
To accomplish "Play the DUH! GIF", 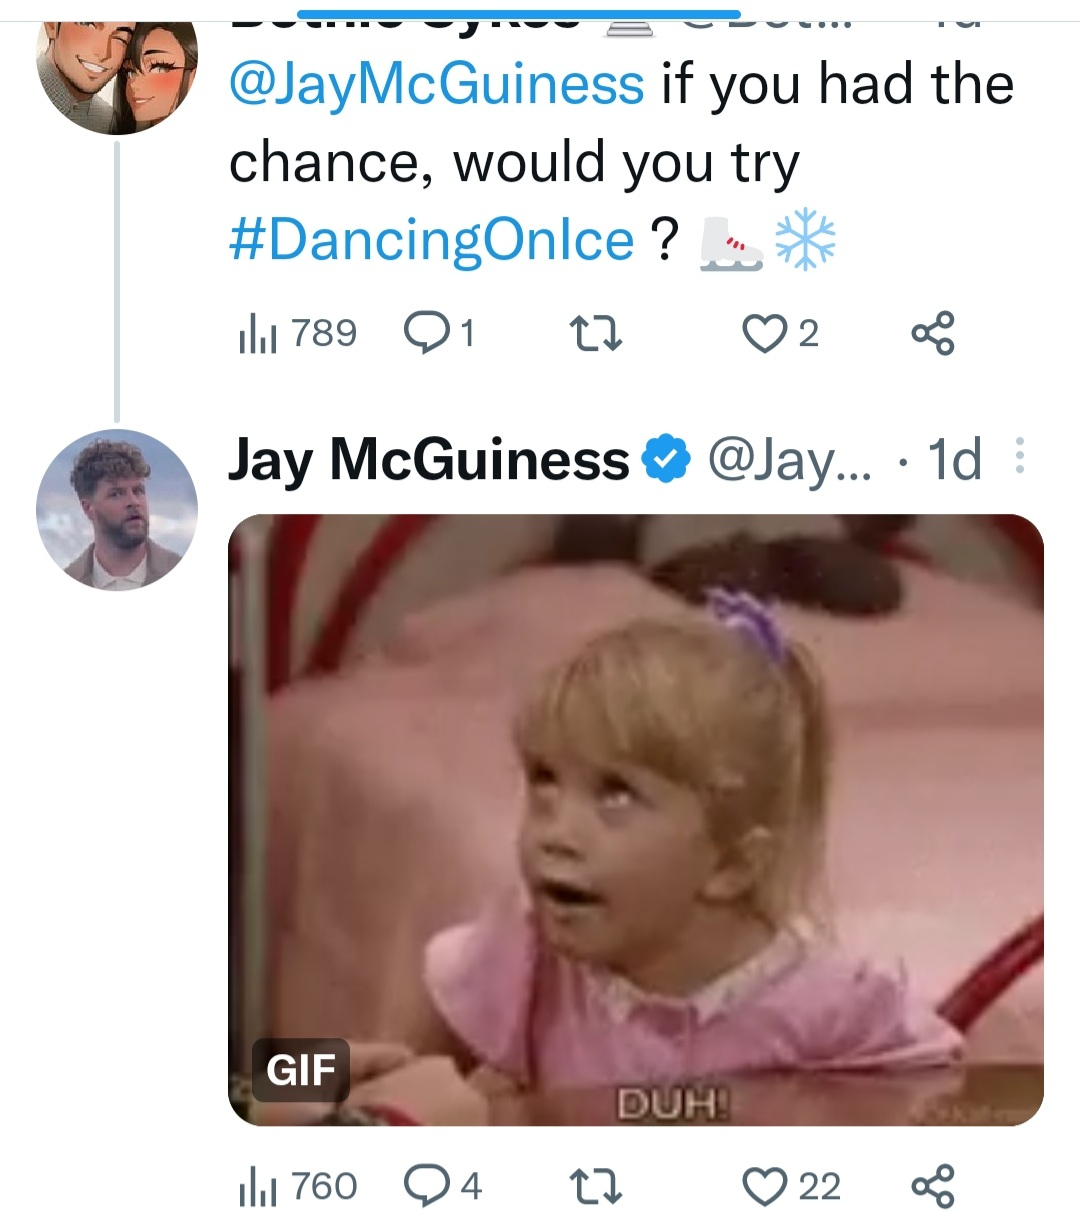I will [x=635, y=820].
